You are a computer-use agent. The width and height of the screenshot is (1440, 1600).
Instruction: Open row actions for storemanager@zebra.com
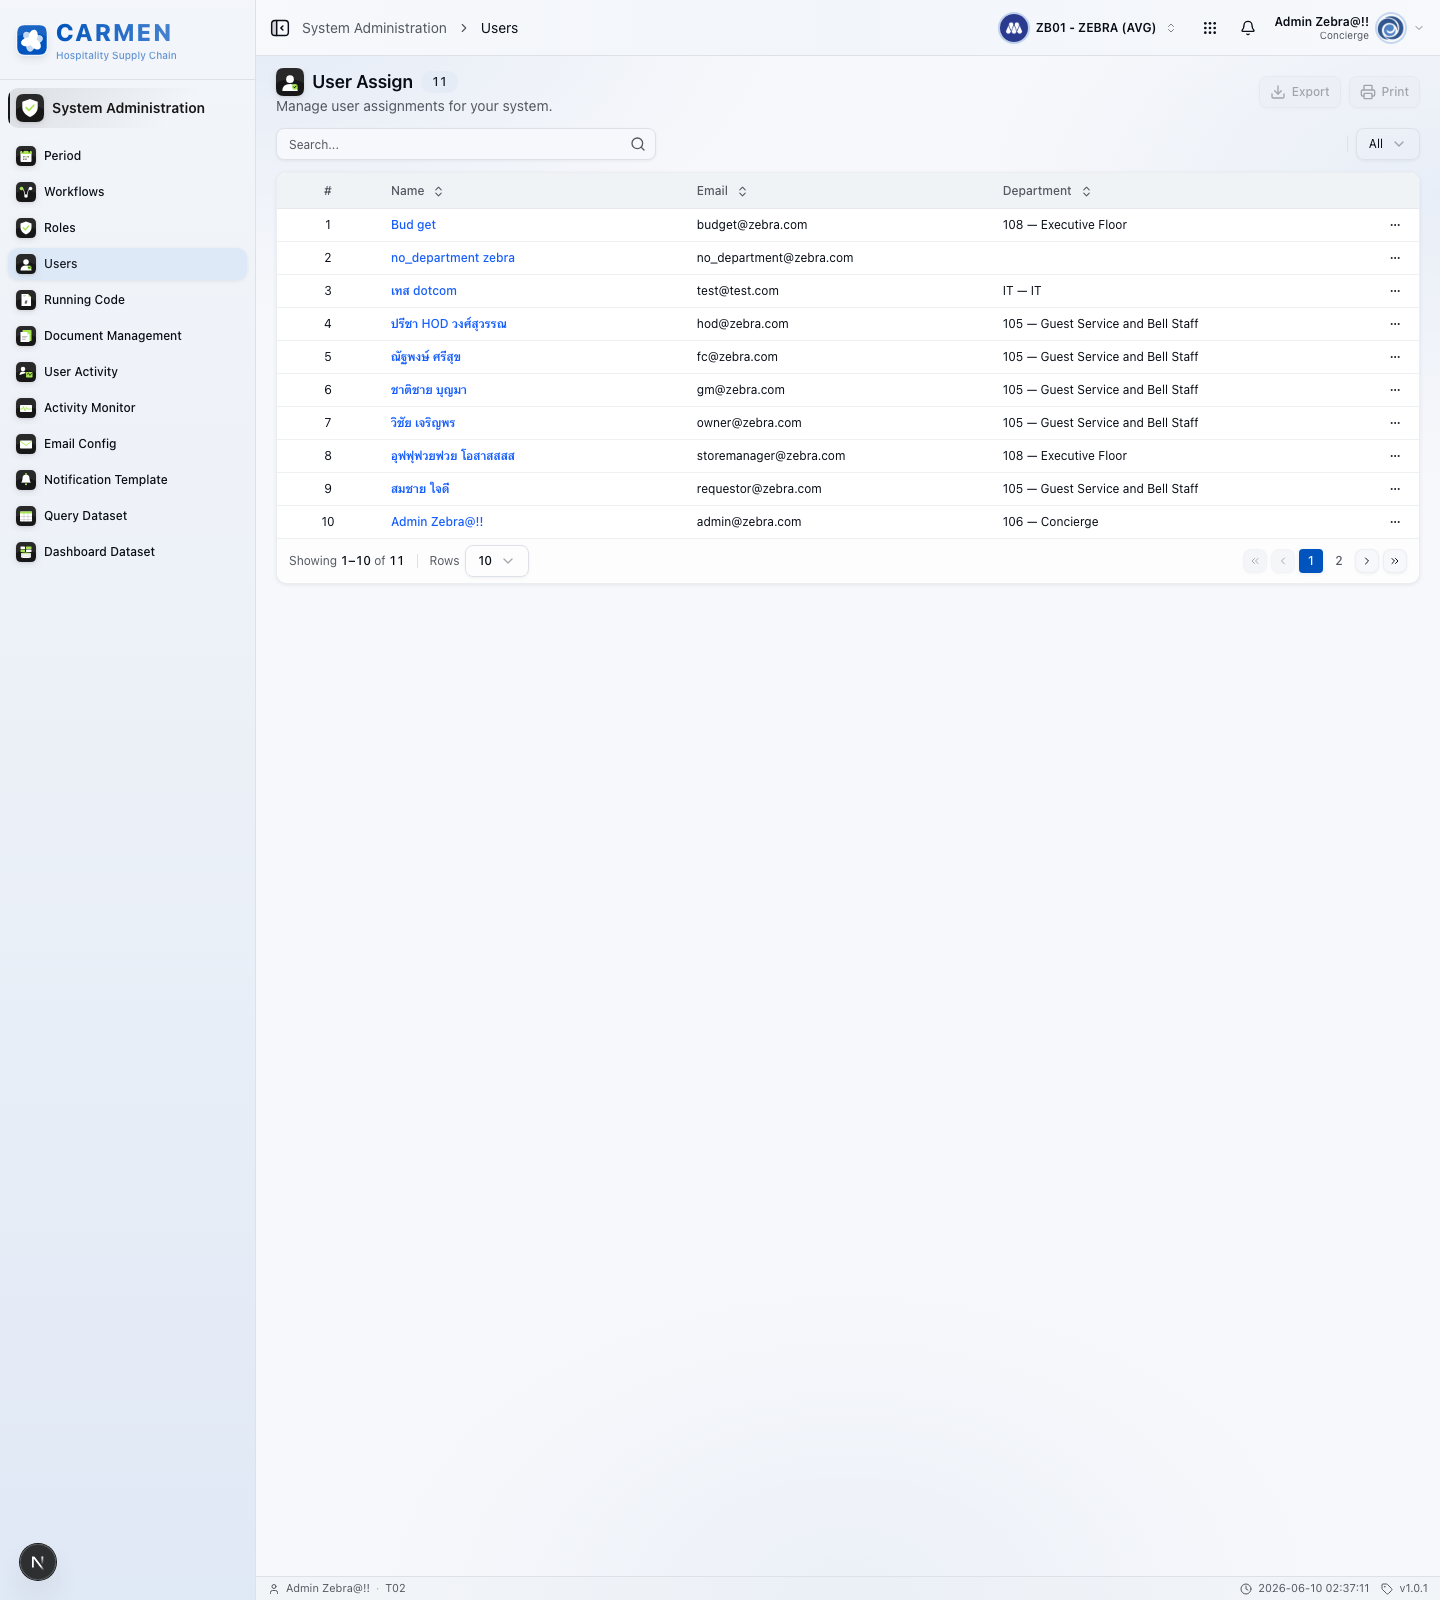(1395, 456)
